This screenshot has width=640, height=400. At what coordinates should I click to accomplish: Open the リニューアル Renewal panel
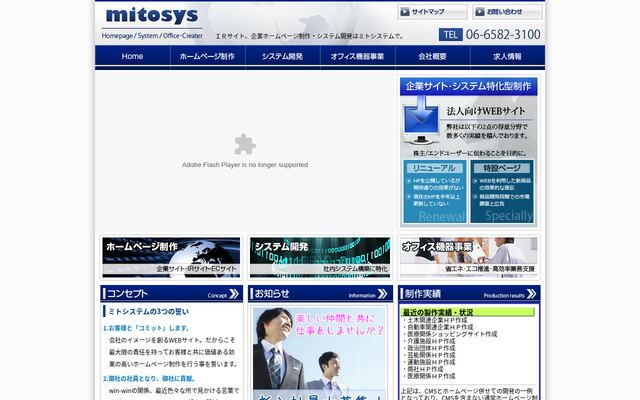click(x=434, y=191)
